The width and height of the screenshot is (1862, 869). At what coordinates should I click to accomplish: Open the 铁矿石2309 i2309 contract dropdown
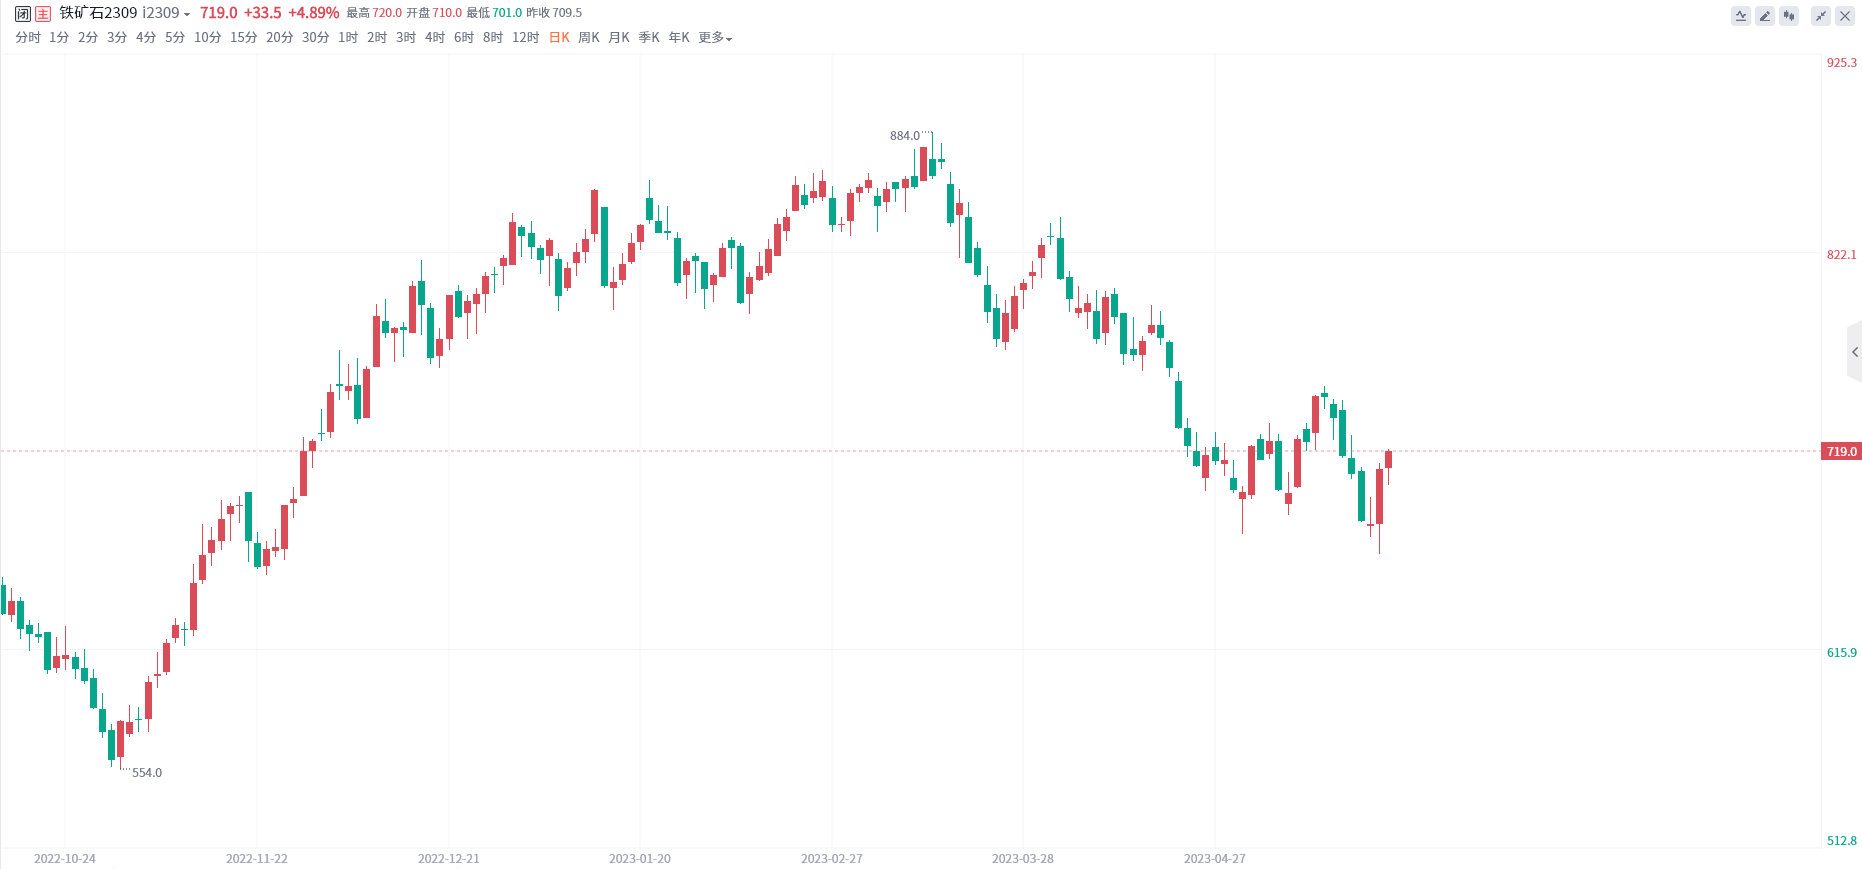click(x=124, y=13)
